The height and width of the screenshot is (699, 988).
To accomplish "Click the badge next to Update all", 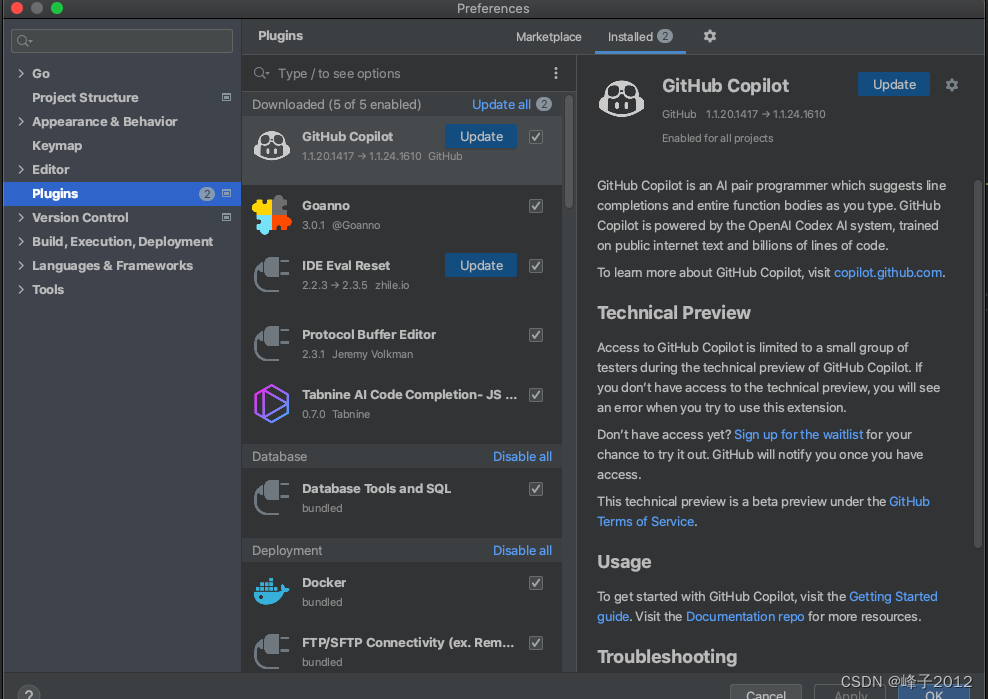I will point(544,105).
